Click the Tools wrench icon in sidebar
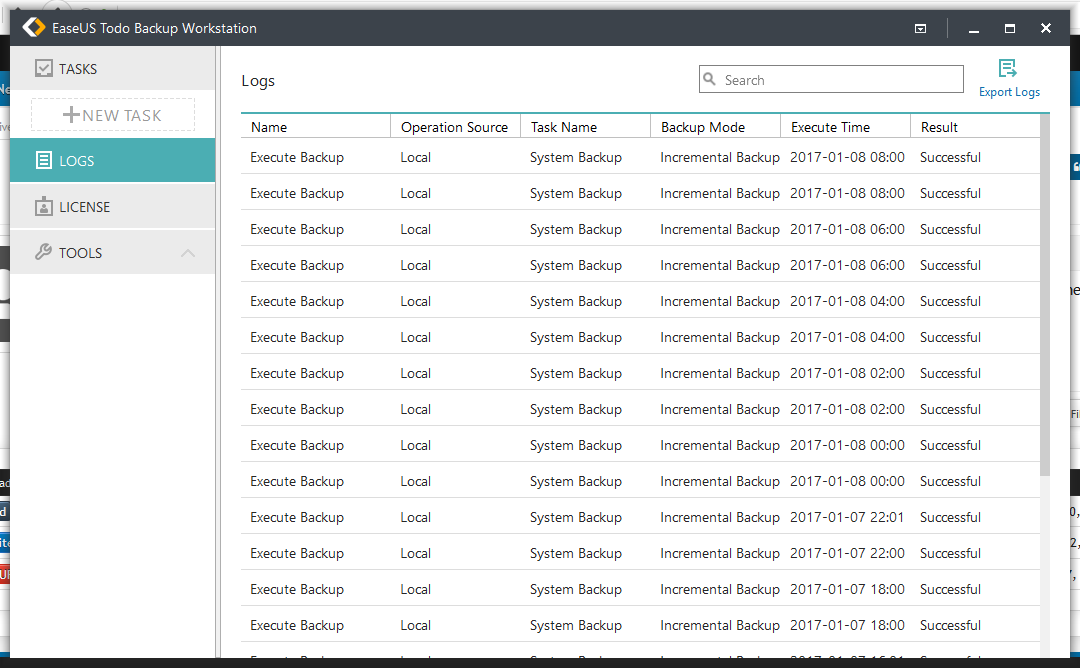The height and width of the screenshot is (668, 1080). click(x=43, y=253)
